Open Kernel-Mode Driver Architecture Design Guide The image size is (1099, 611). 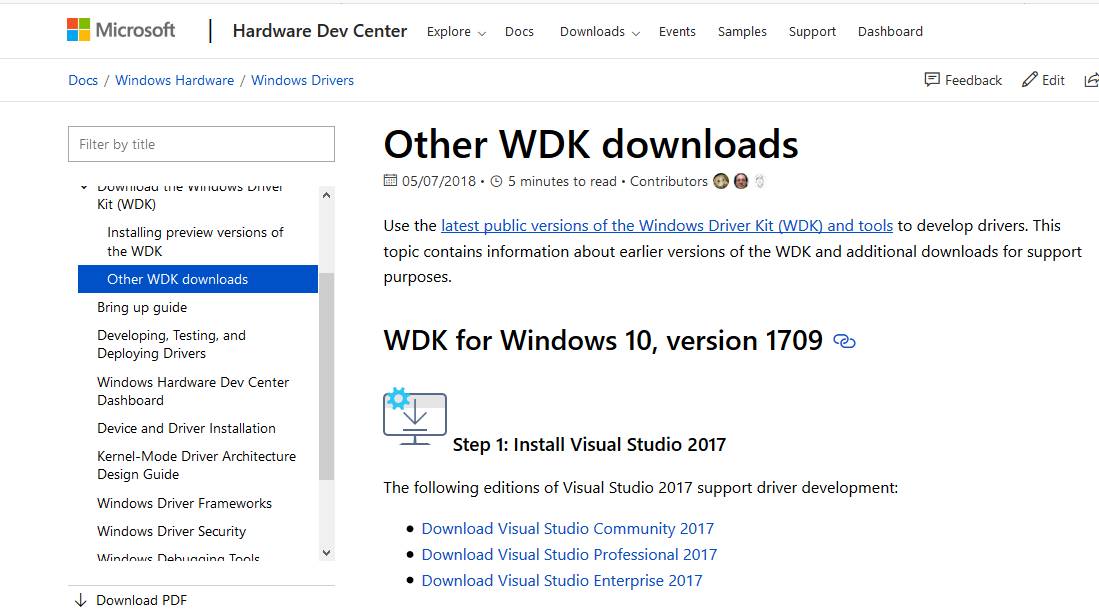coord(196,465)
